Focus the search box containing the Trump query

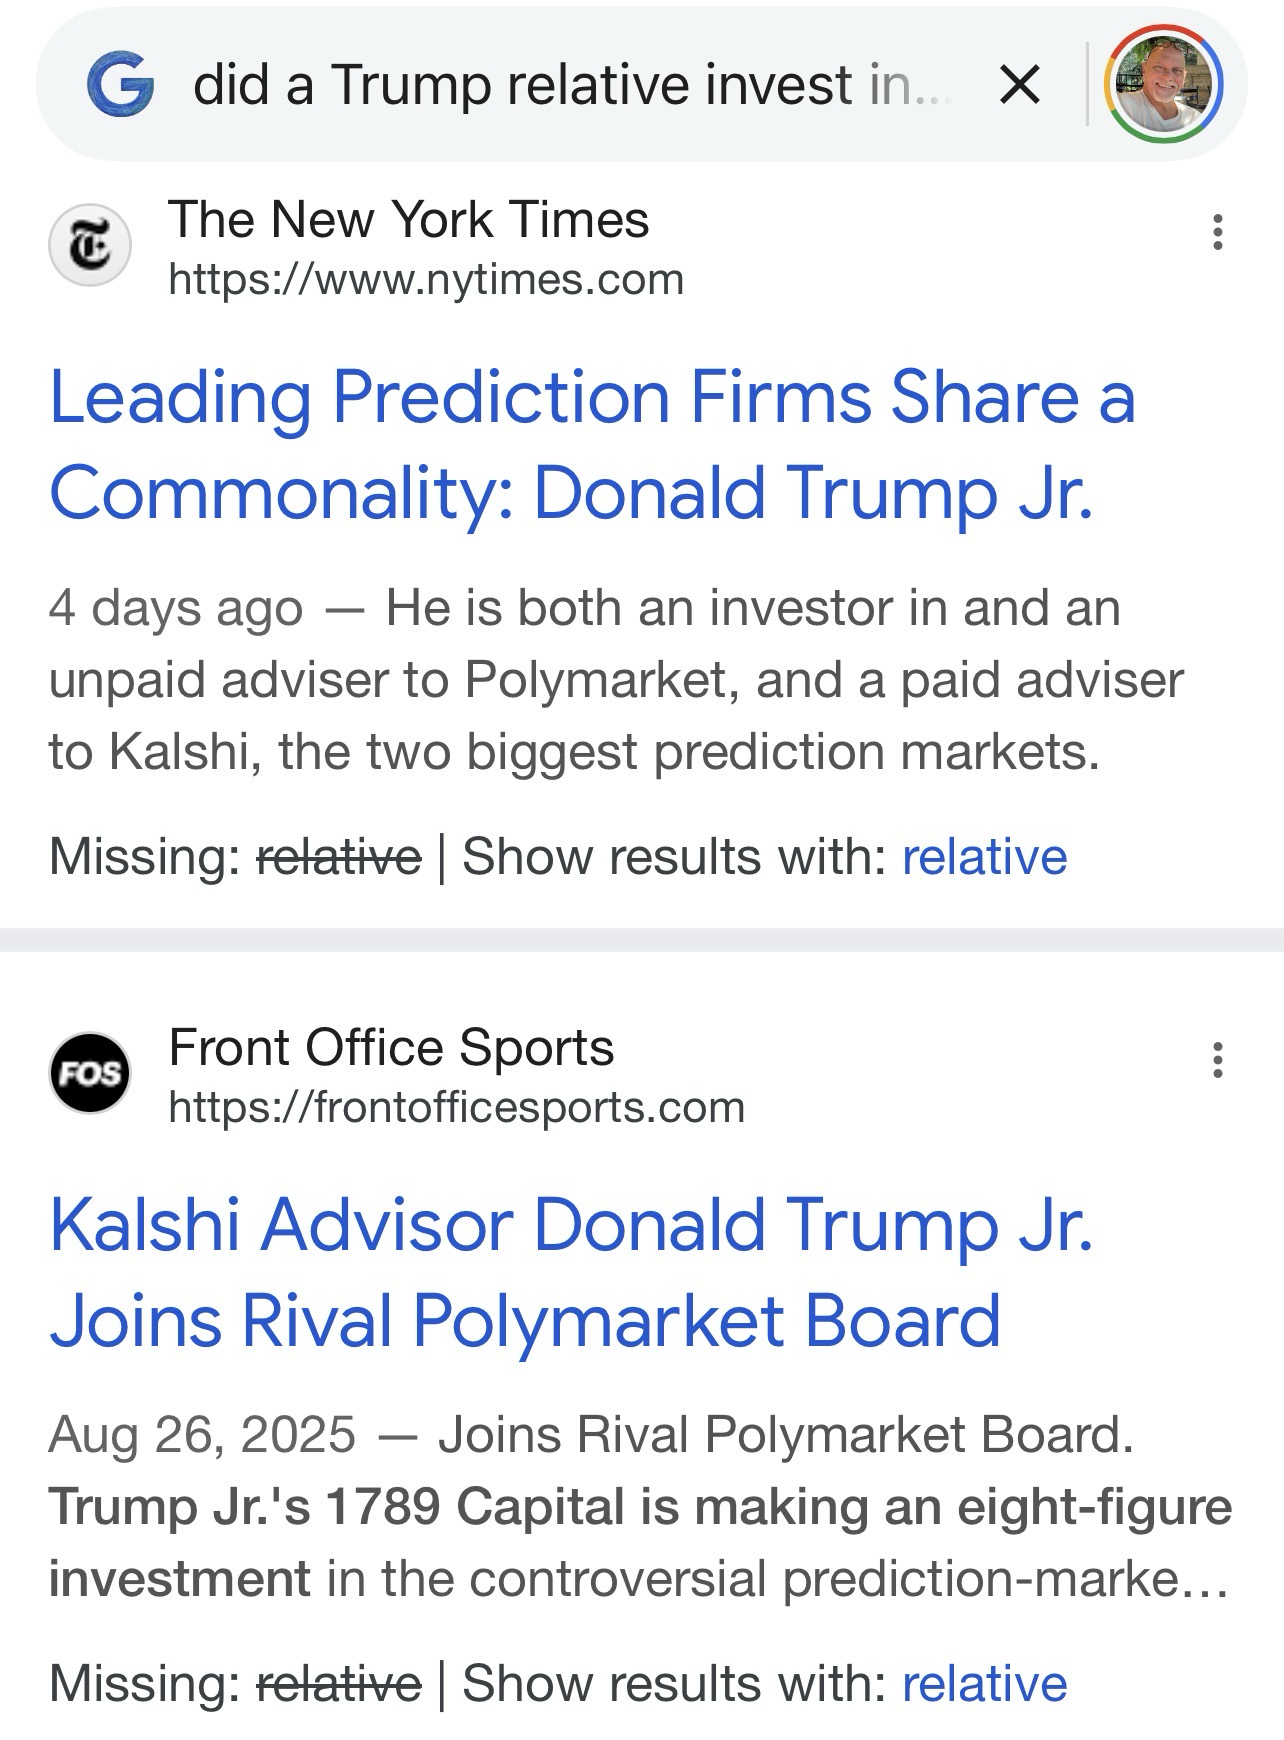tap(570, 84)
